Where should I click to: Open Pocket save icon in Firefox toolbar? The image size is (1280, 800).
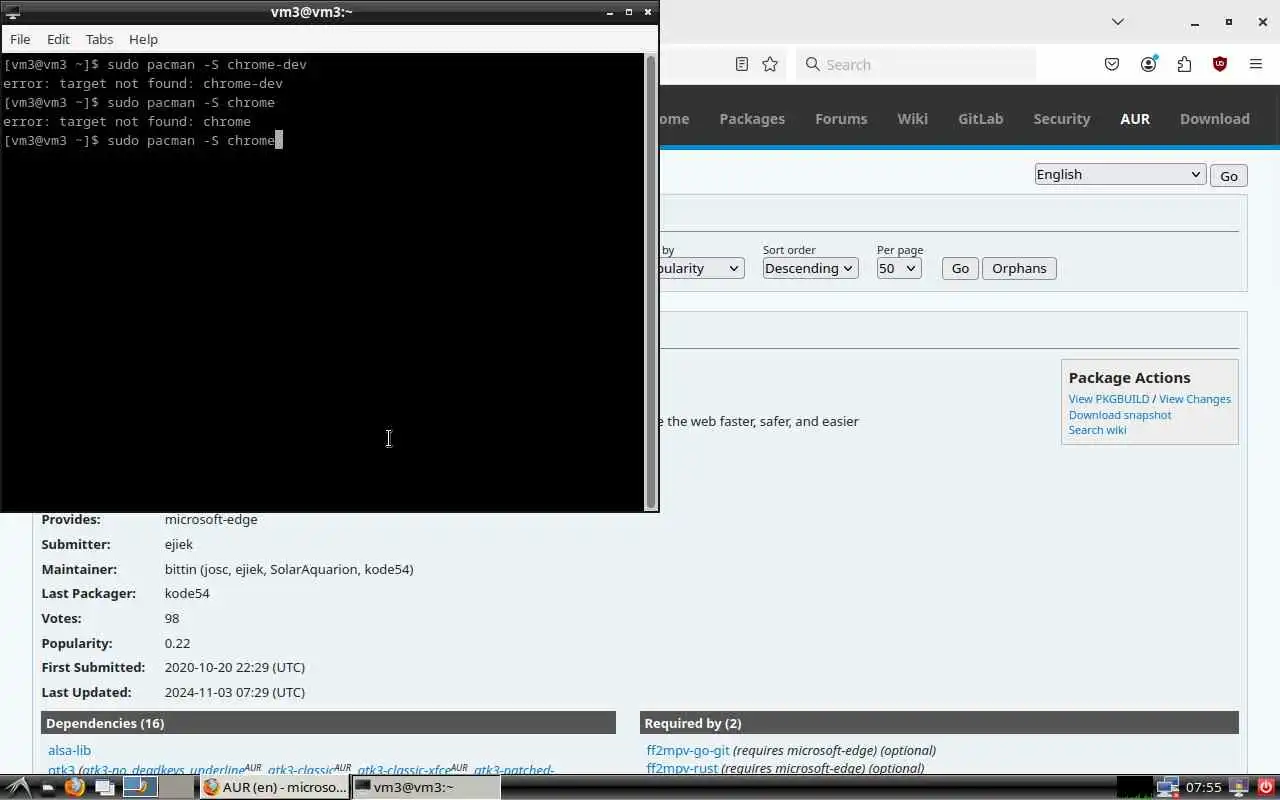[1112, 64]
